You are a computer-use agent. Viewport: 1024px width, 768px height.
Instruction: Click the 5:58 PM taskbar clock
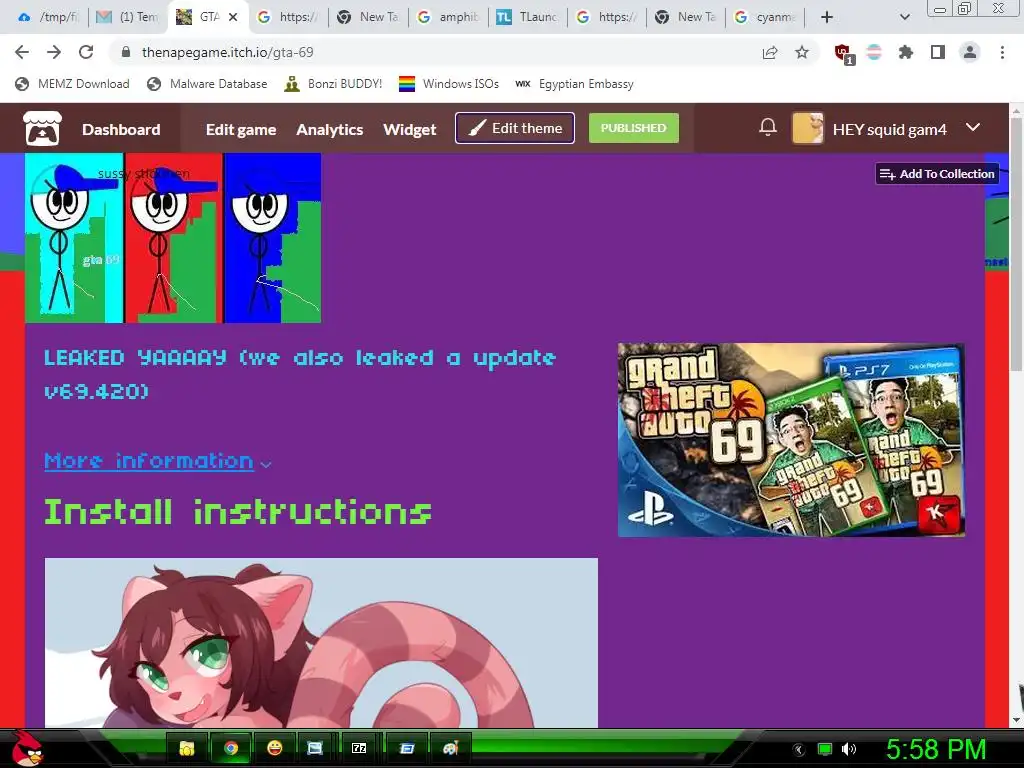936,749
